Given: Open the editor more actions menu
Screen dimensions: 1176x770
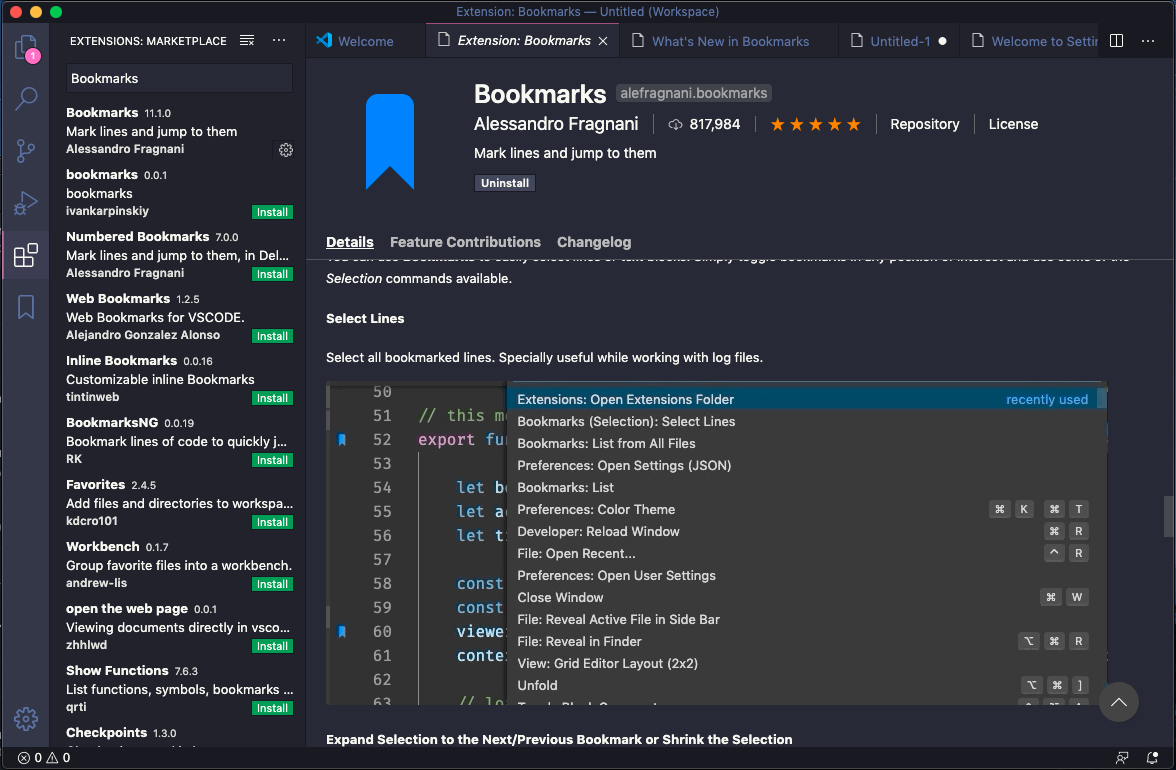Looking at the screenshot, I should pos(1148,41).
